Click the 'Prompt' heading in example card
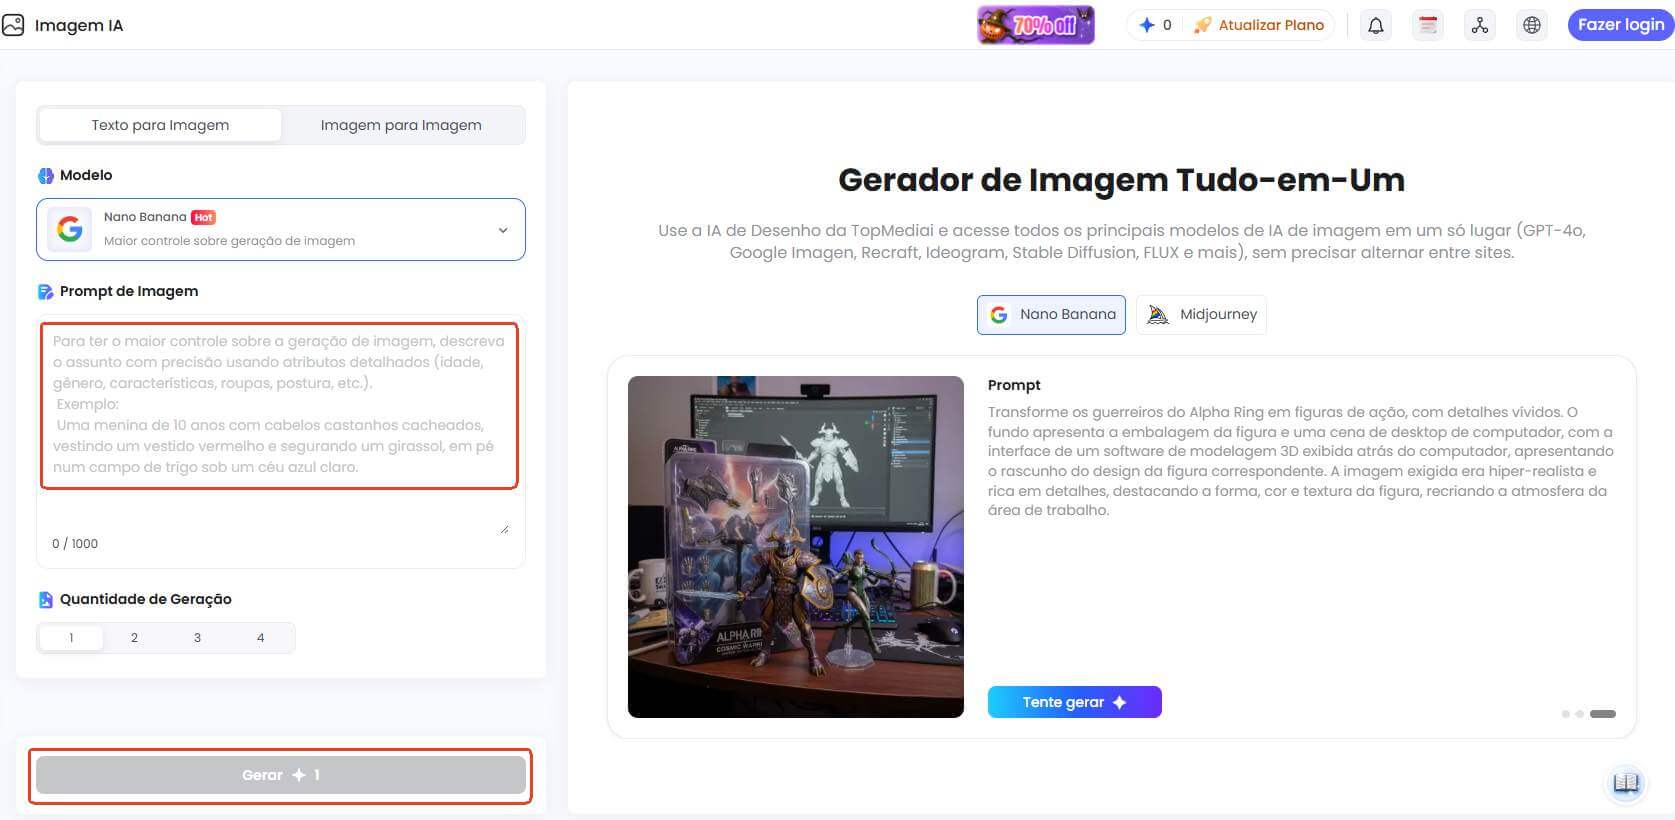The width and height of the screenshot is (1675, 820). point(1014,385)
